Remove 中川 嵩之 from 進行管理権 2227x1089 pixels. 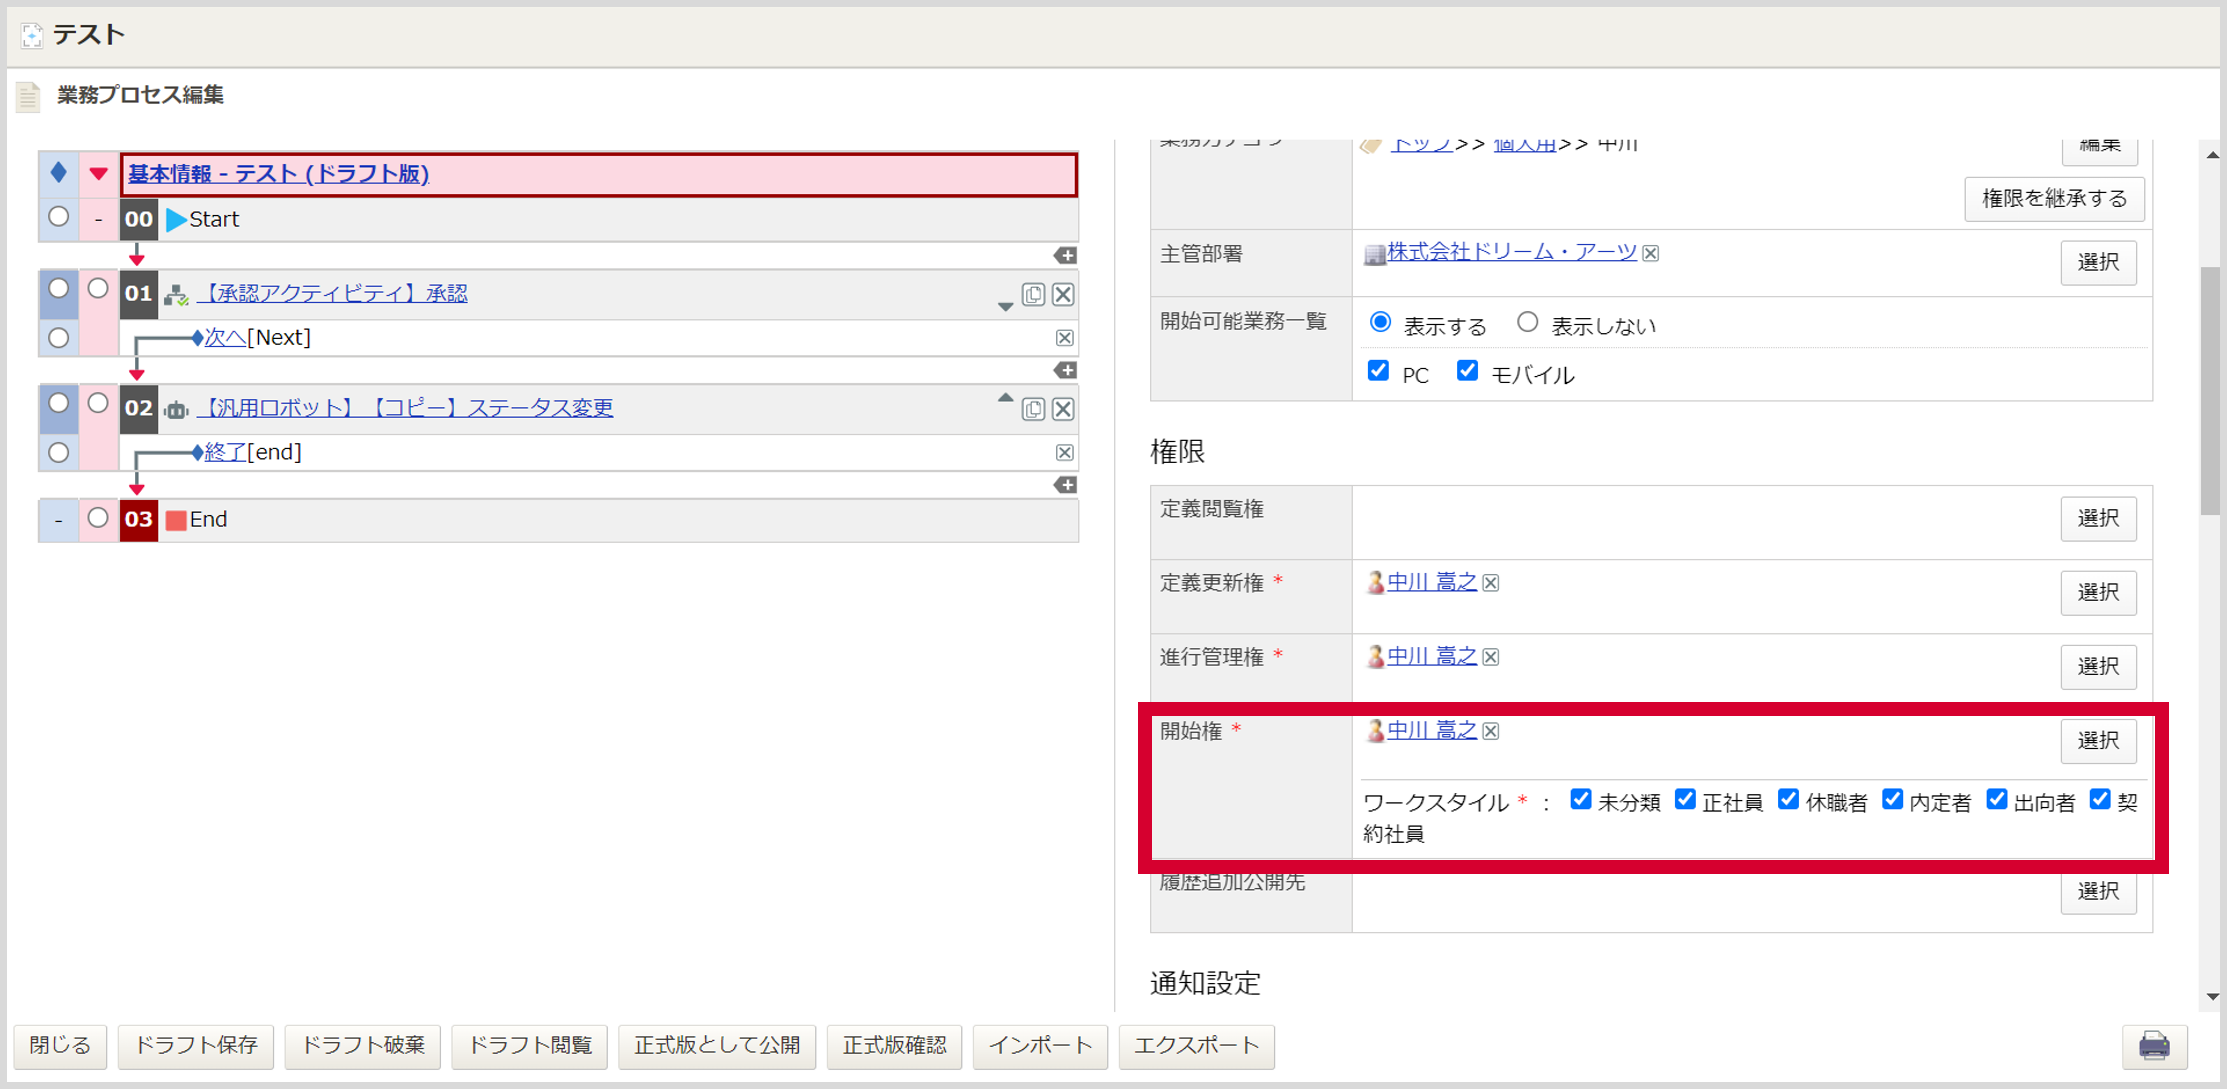(x=1491, y=657)
